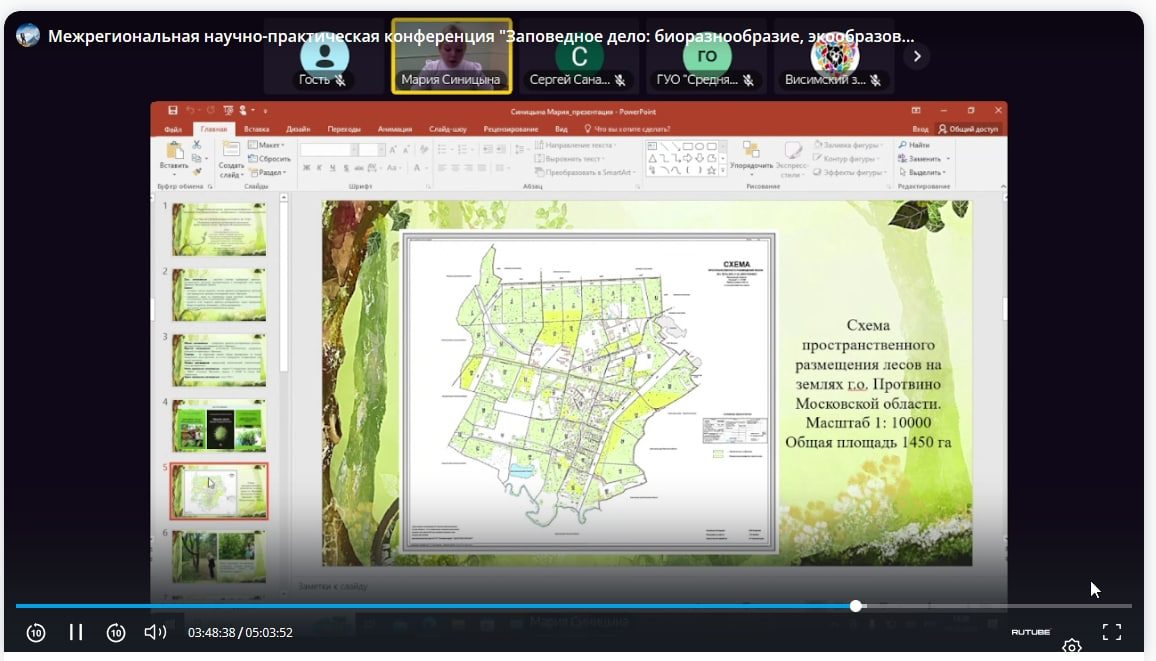Toggle bold Ж formatting
1156x661 pixels.
(x=306, y=168)
